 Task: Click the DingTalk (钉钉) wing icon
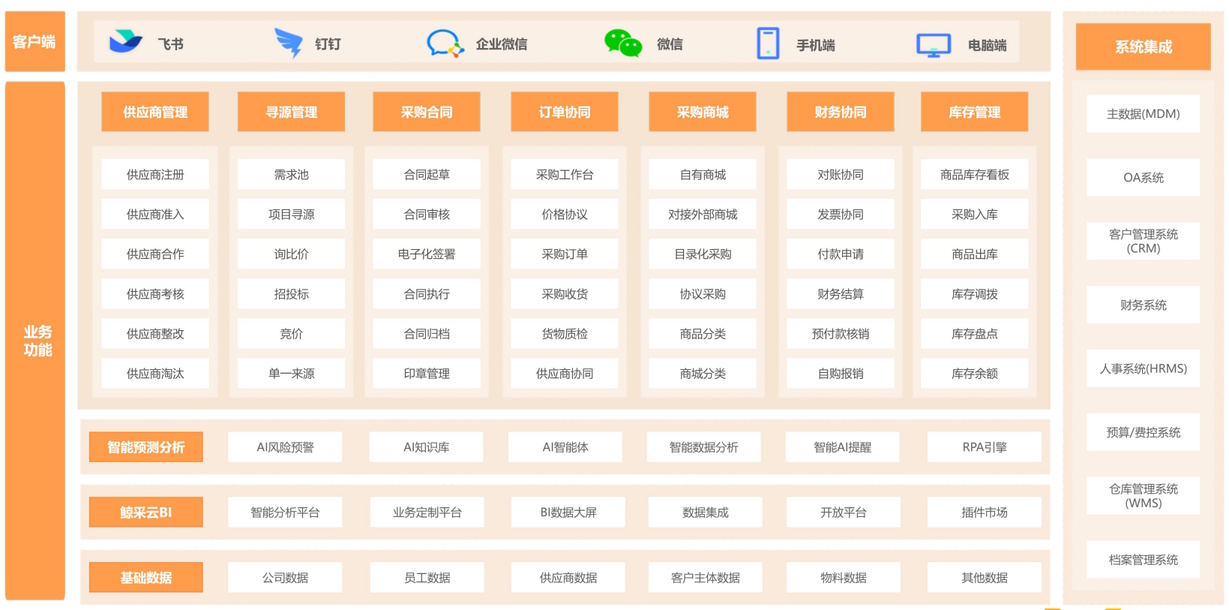288,43
